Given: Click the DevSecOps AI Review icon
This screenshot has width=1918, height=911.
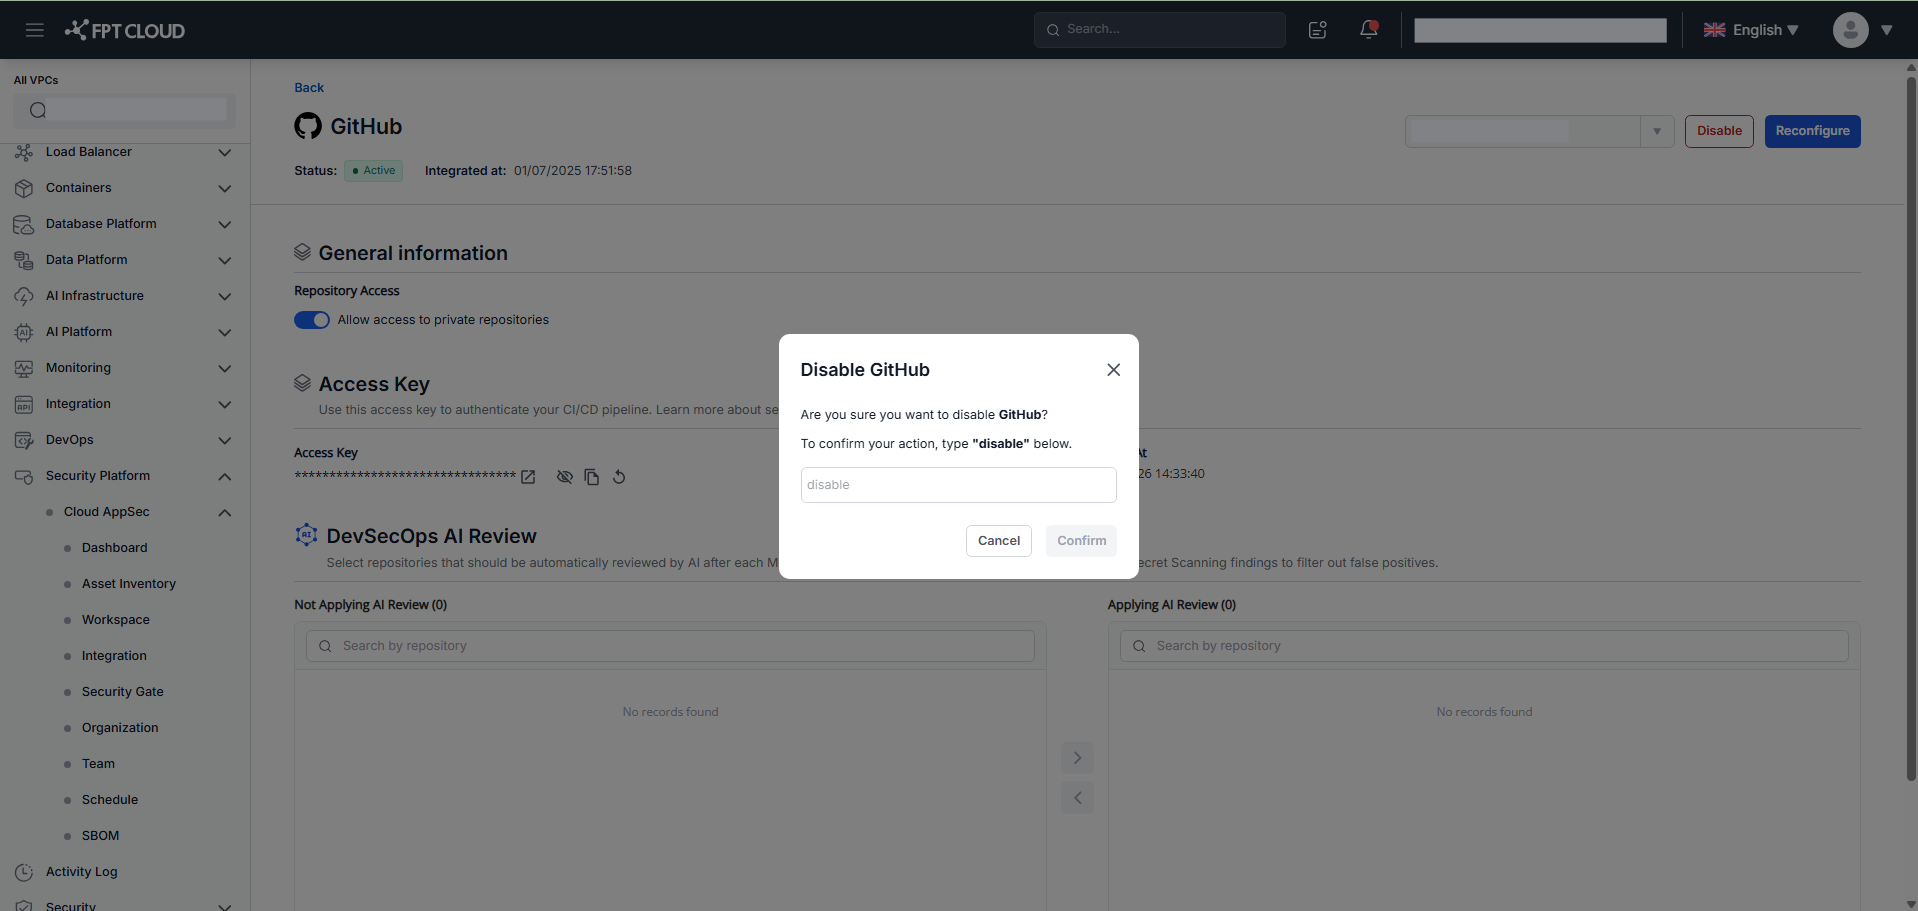Looking at the screenshot, I should tap(306, 535).
